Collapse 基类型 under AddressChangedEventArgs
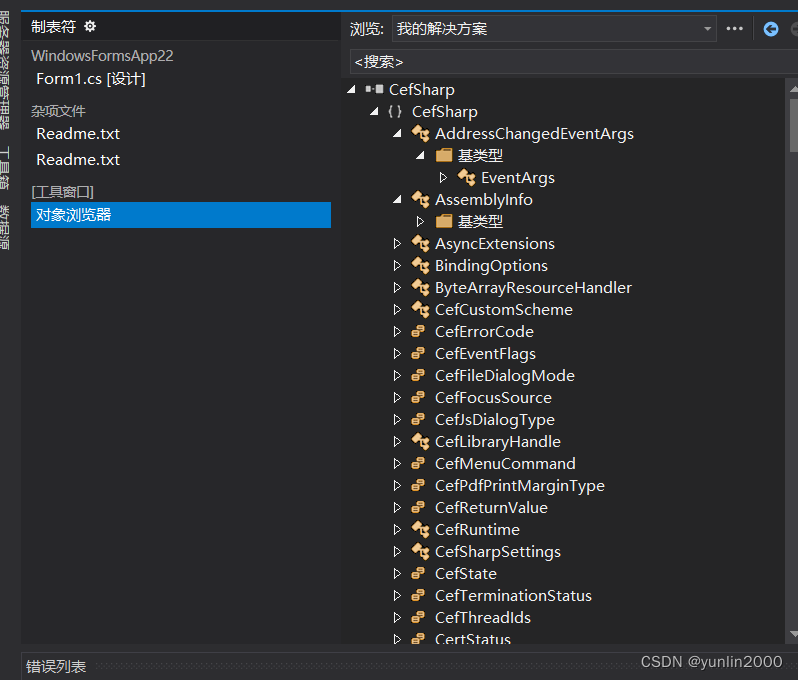The image size is (798, 680). (420, 155)
